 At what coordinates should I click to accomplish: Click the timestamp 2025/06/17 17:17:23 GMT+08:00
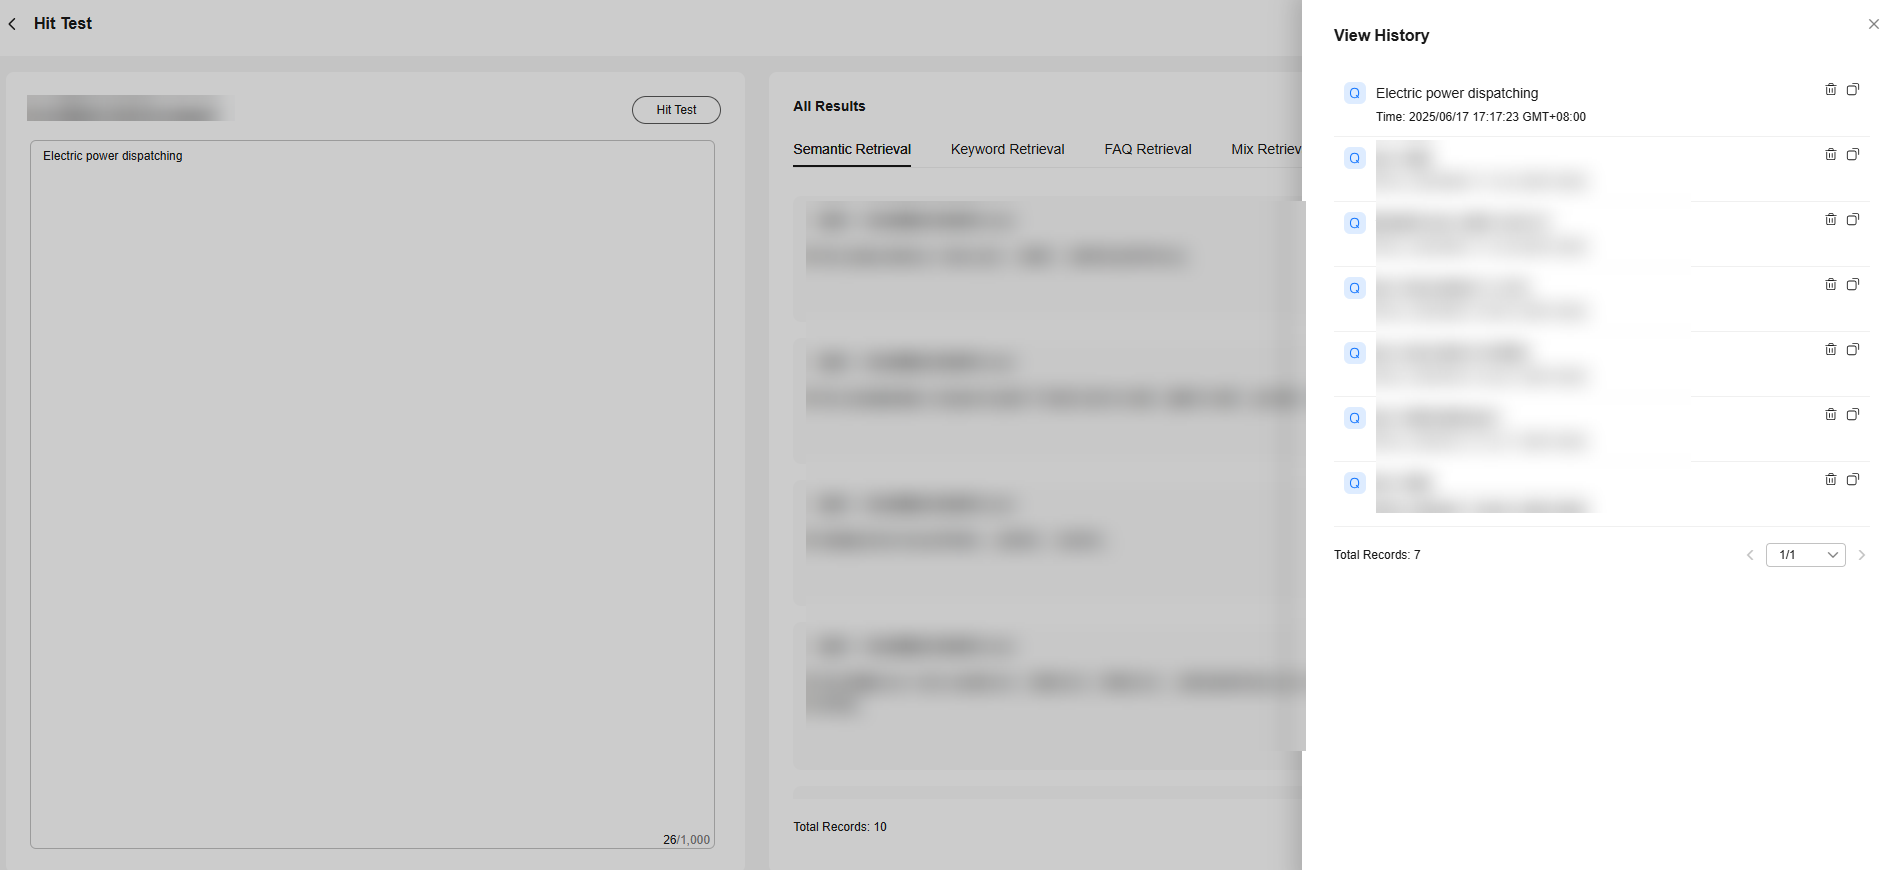point(1497,117)
